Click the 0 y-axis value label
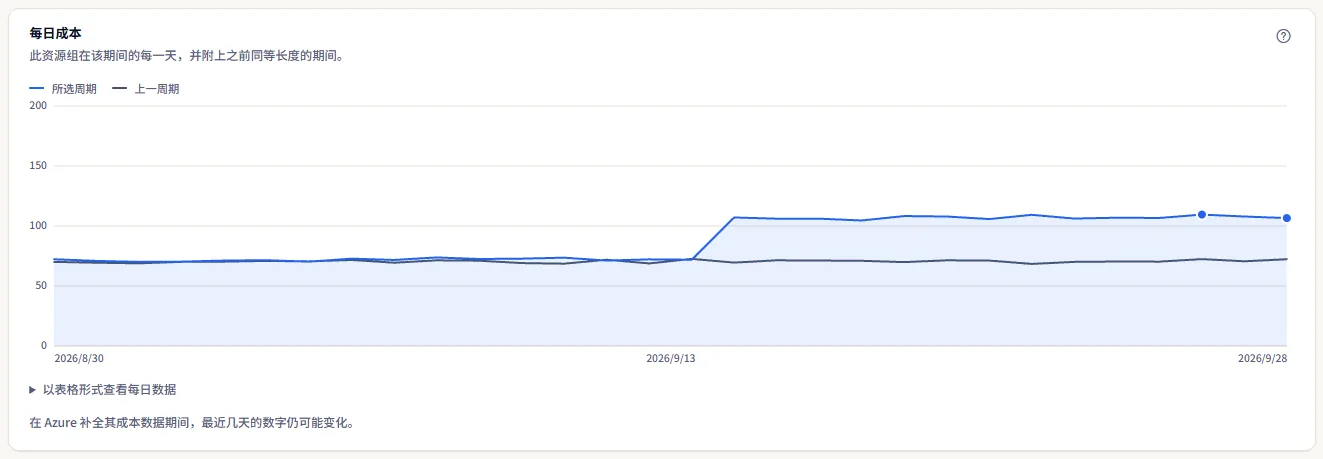This screenshot has width=1323, height=459. [45, 346]
